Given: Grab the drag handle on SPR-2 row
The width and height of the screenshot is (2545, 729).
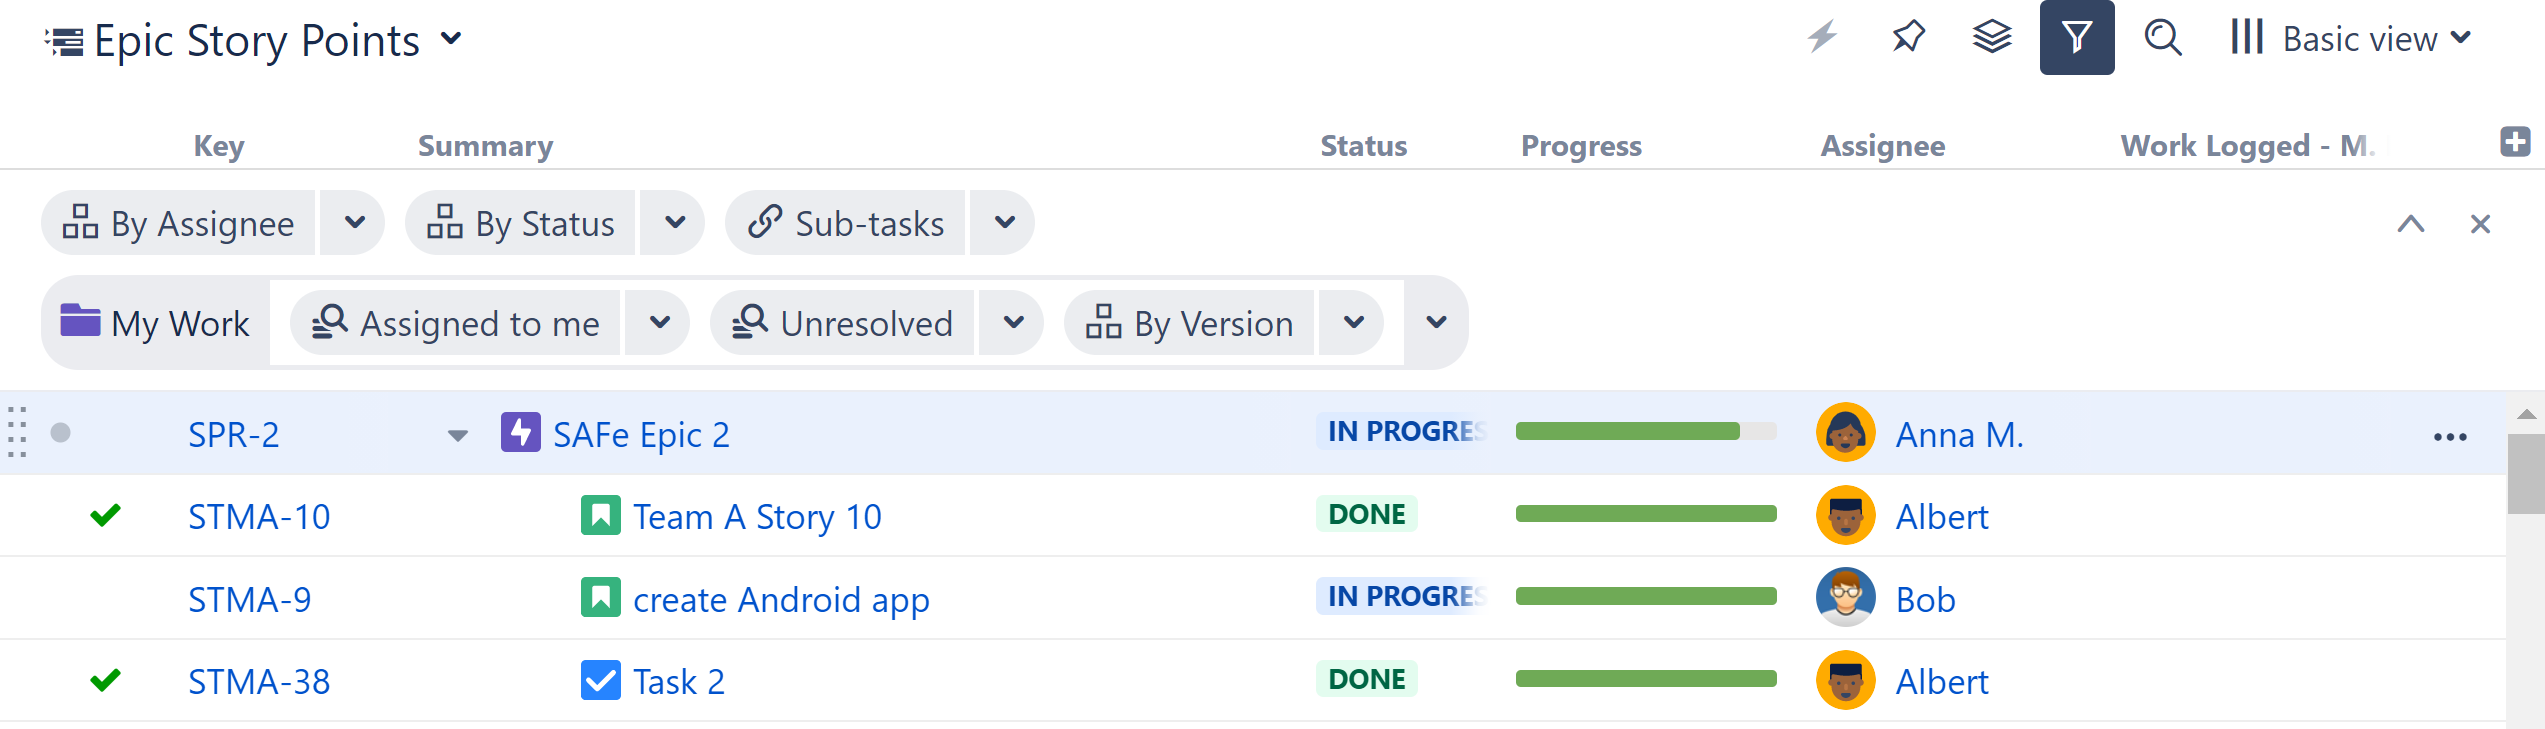Looking at the screenshot, I should [x=17, y=433].
